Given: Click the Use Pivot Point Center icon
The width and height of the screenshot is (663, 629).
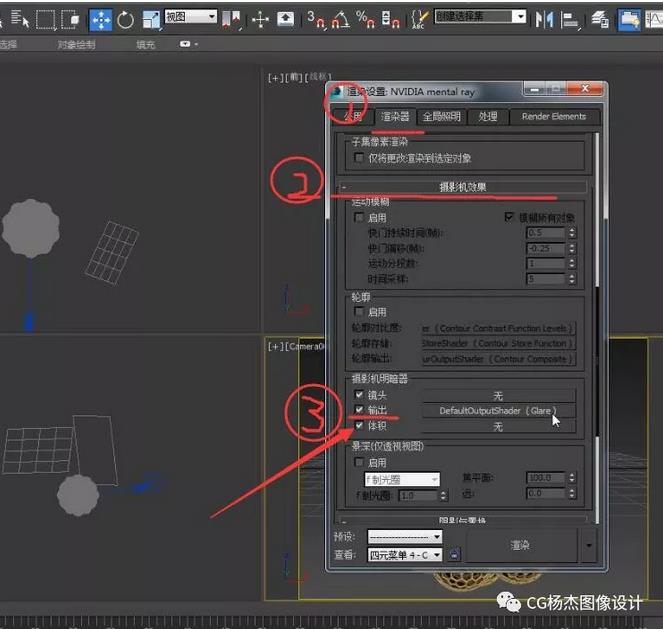Looking at the screenshot, I should 232,20.
